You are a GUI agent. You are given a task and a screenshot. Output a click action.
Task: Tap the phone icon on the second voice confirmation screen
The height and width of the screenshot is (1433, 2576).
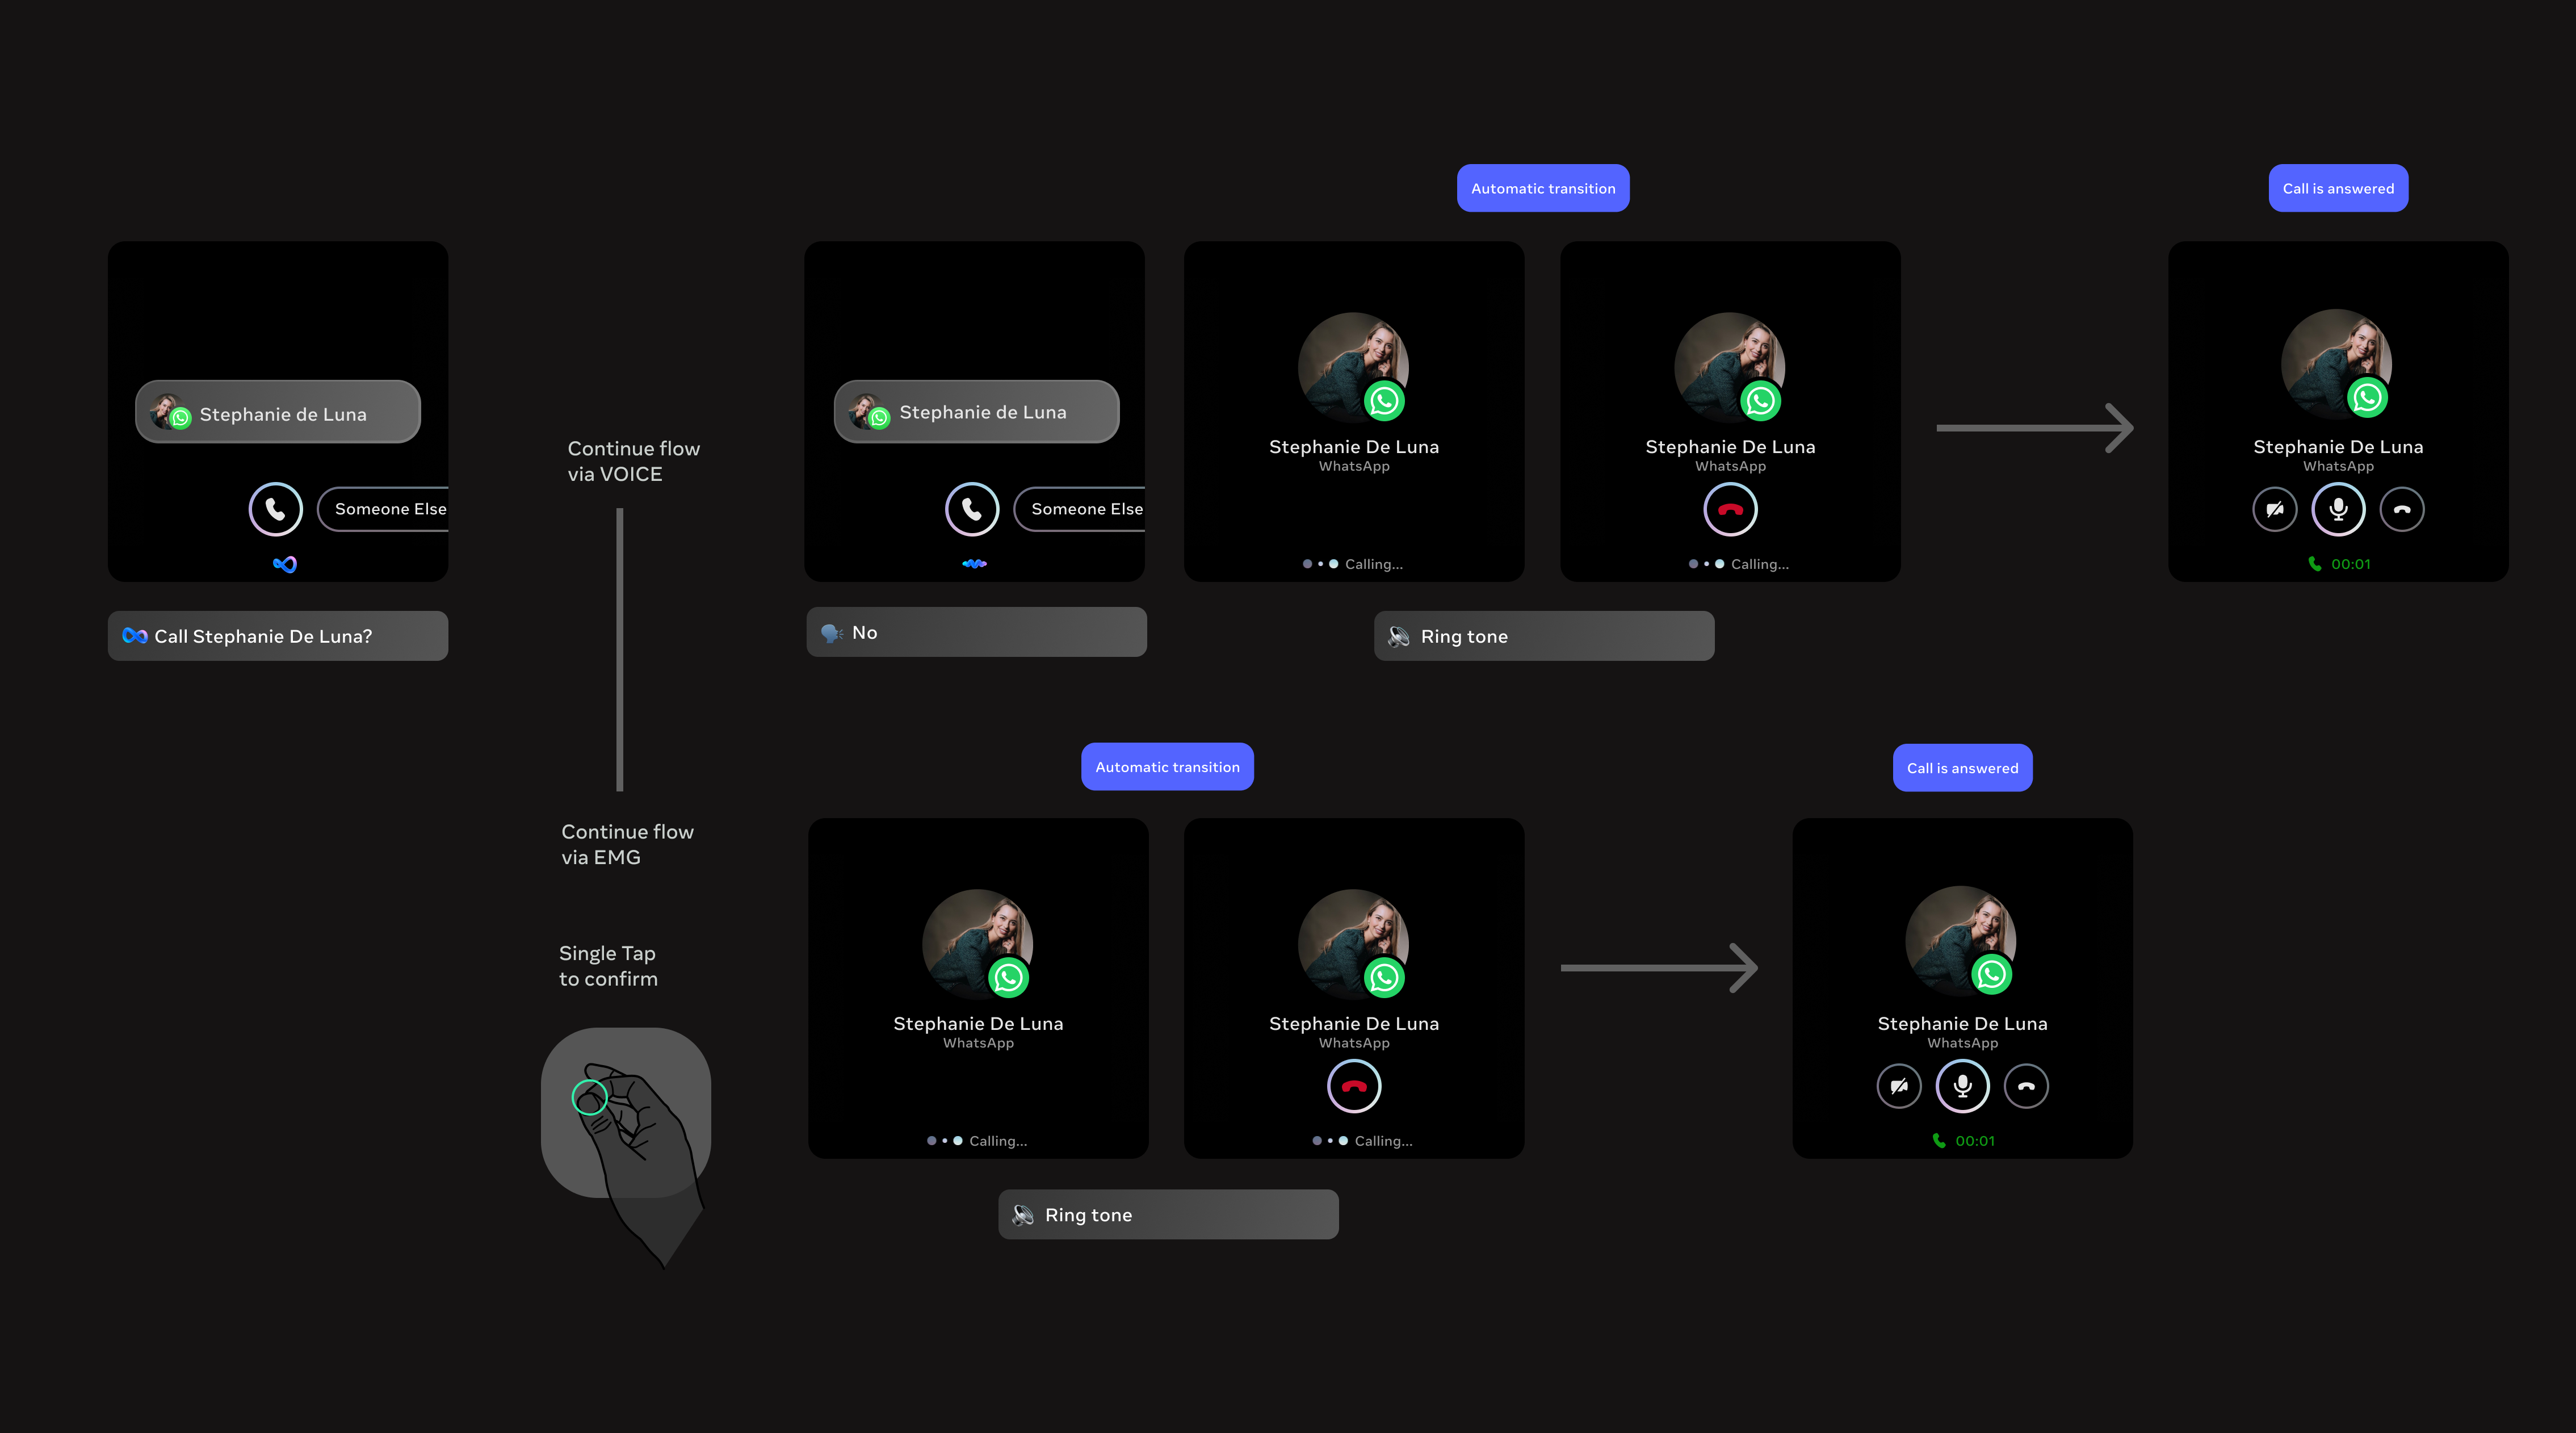coord(973,509)
